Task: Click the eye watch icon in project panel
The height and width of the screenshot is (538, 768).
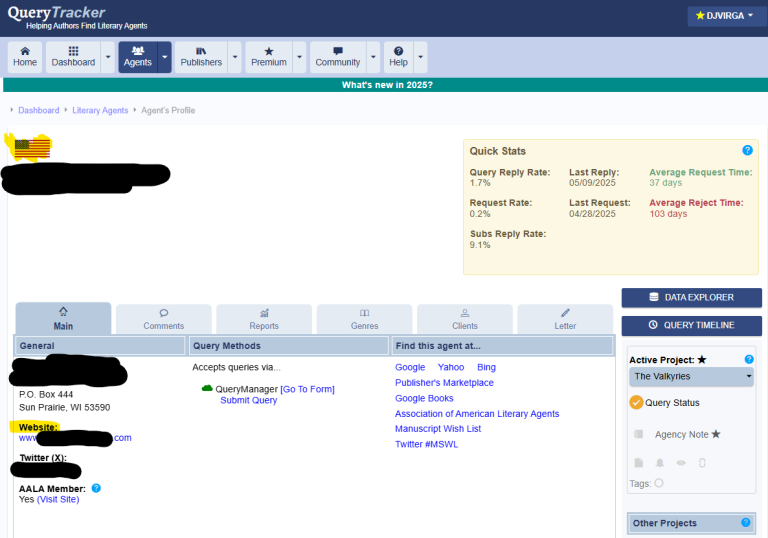Action: (681, 463)
